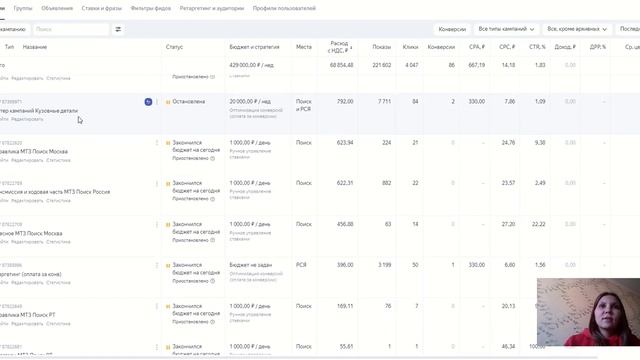The width and height of the screenshot is (640, 360).
Task: Open three-dot menu in the 169,11 spend row
Action: [x=157, y=306]
